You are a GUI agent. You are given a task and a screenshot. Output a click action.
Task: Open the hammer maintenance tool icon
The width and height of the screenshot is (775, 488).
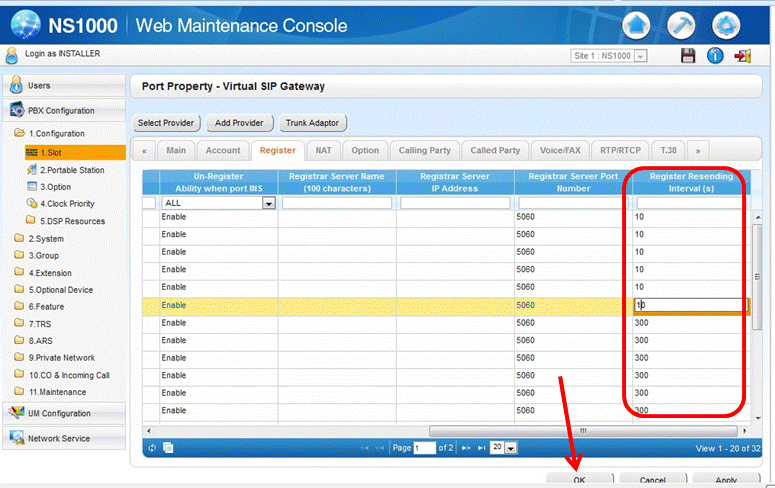click(x=682, y=25)
